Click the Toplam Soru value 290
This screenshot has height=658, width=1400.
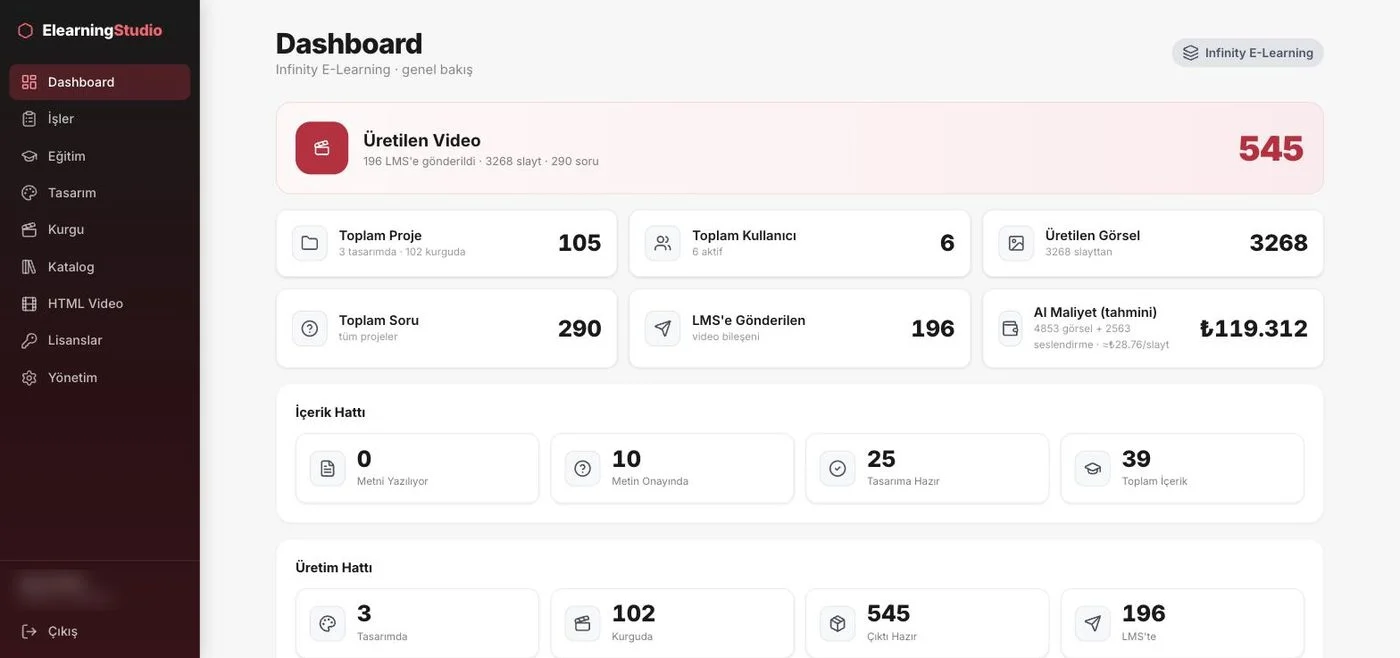pyautogui.click(x=580, y=328)
